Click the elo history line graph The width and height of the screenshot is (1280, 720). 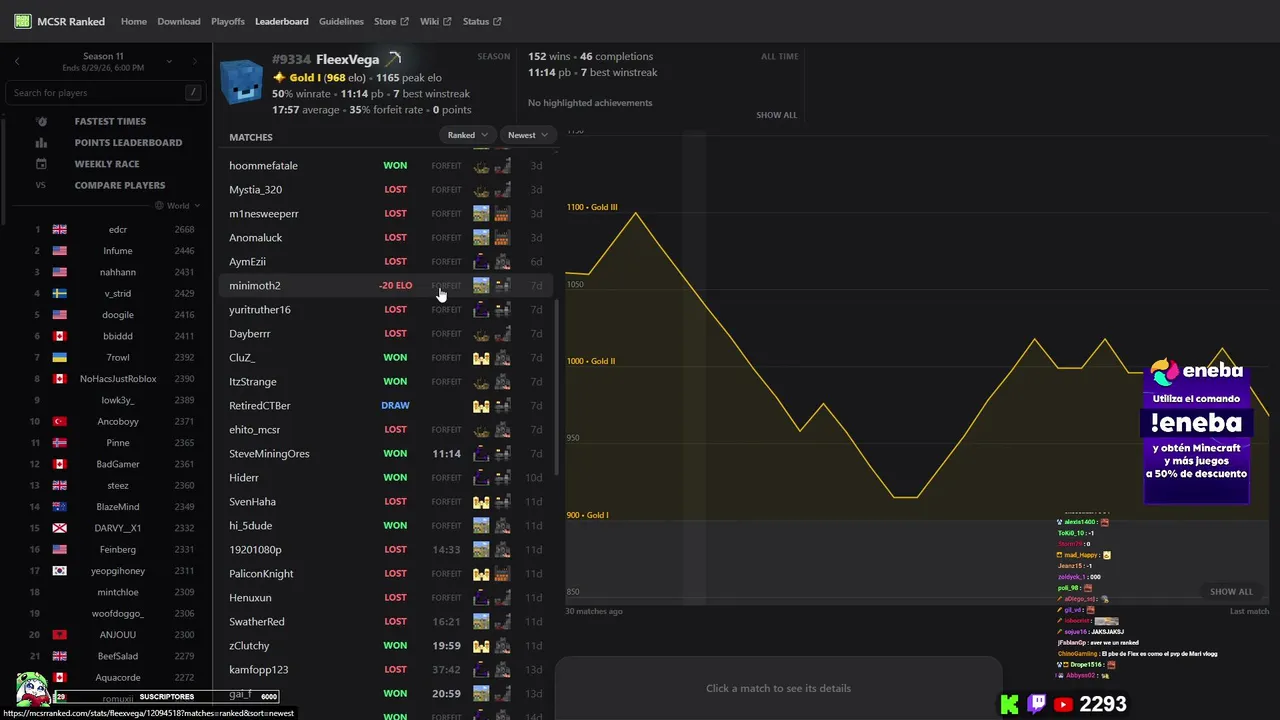click(x=917, y=366)
